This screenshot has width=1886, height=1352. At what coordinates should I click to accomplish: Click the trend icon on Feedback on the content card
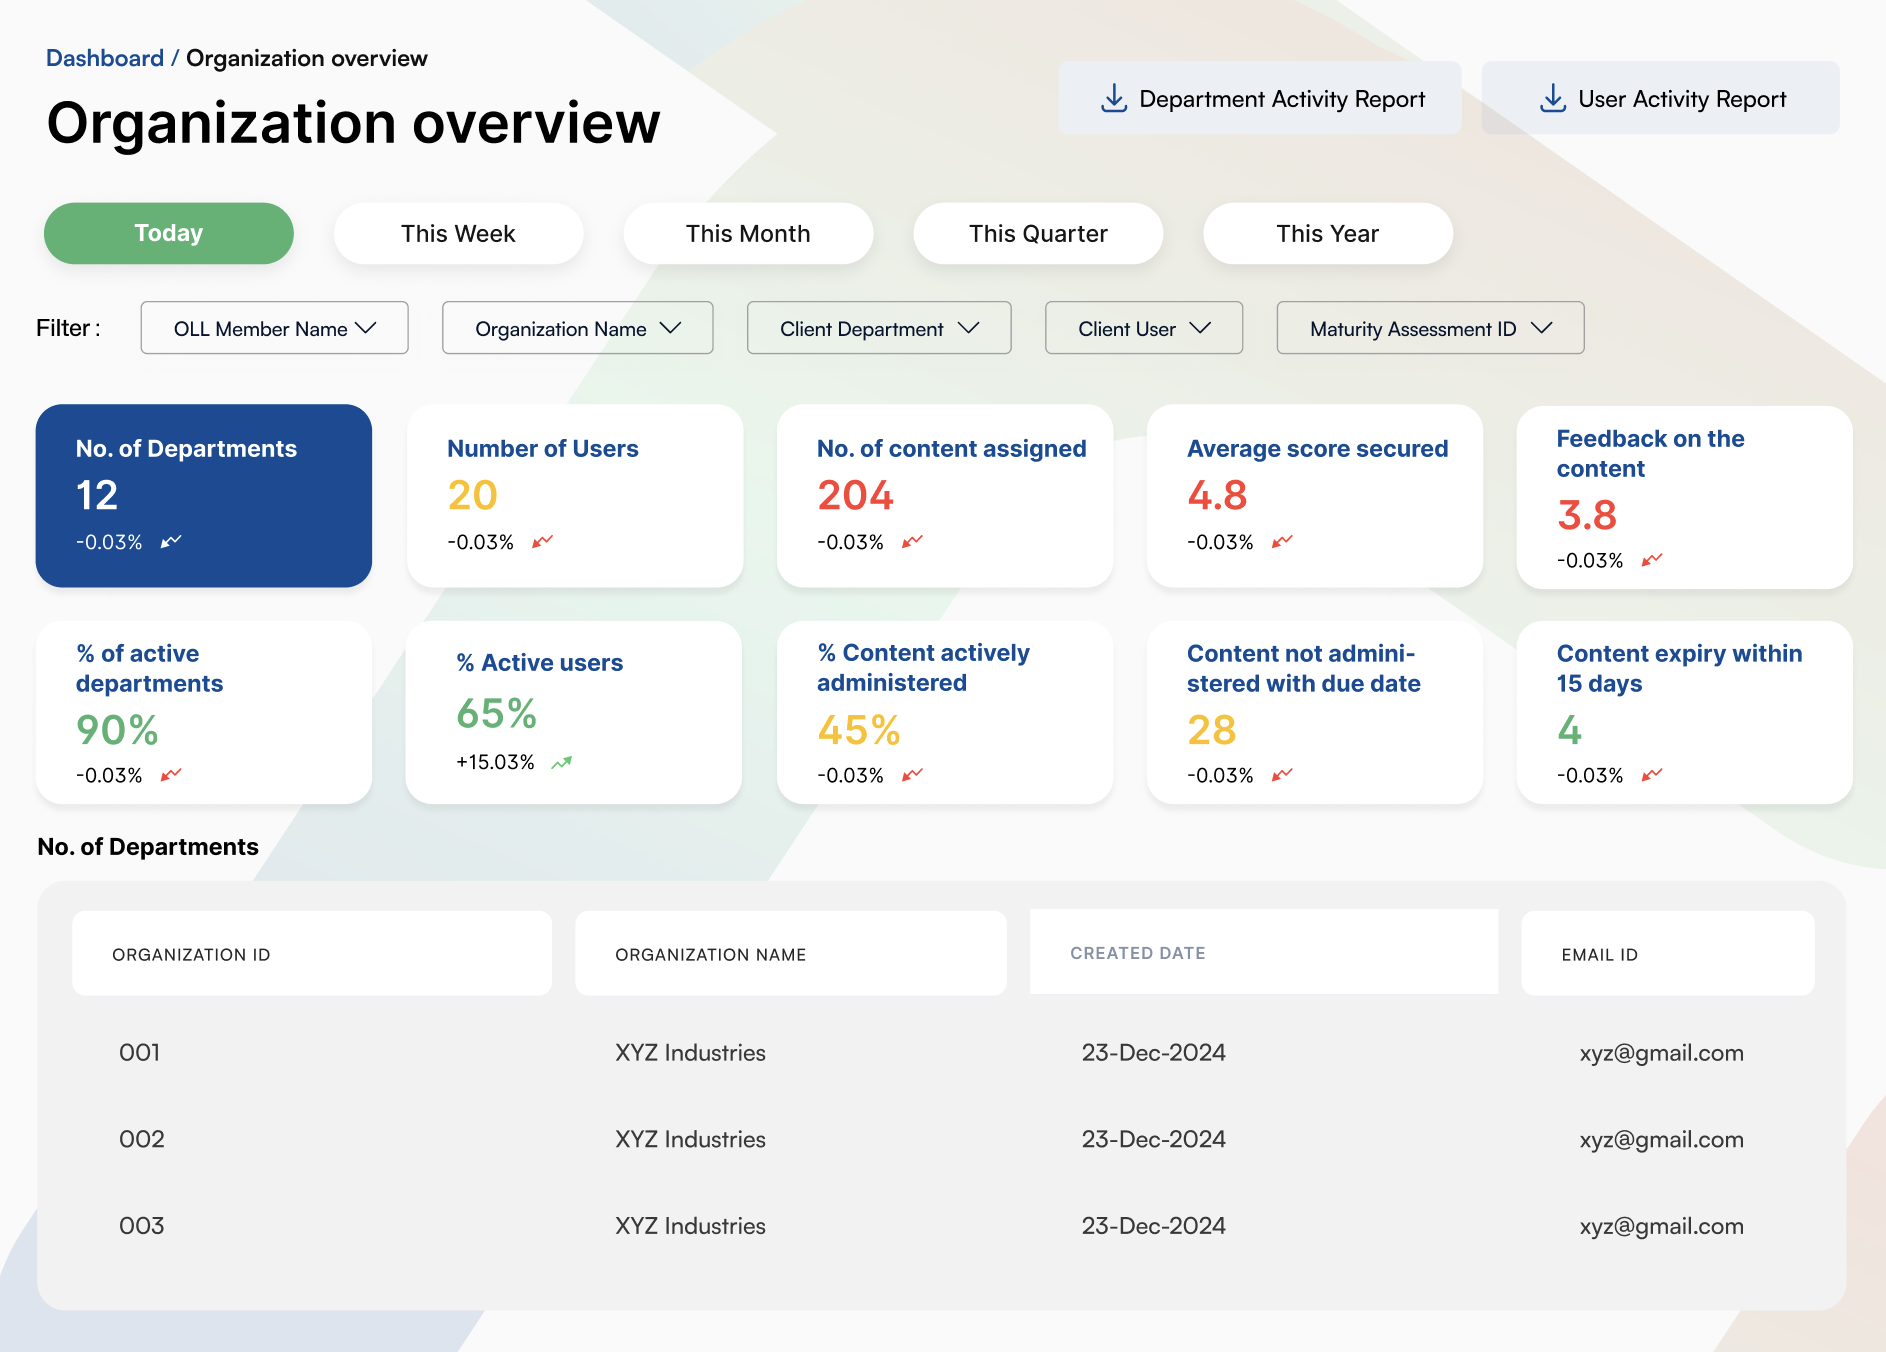(1652, 560)
